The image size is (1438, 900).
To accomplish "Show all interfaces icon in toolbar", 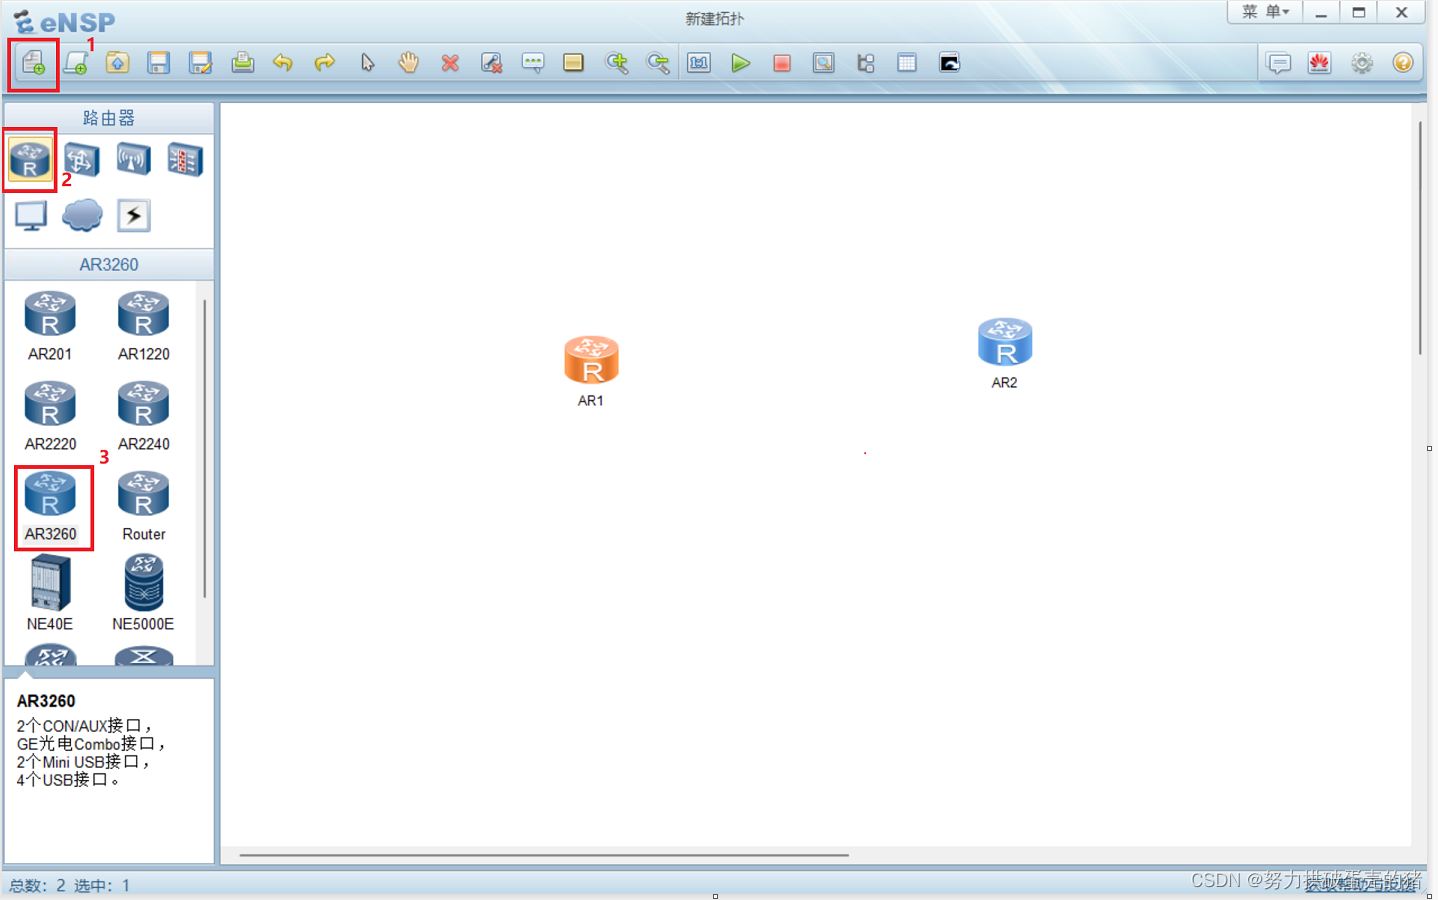I will coord(866,63).
